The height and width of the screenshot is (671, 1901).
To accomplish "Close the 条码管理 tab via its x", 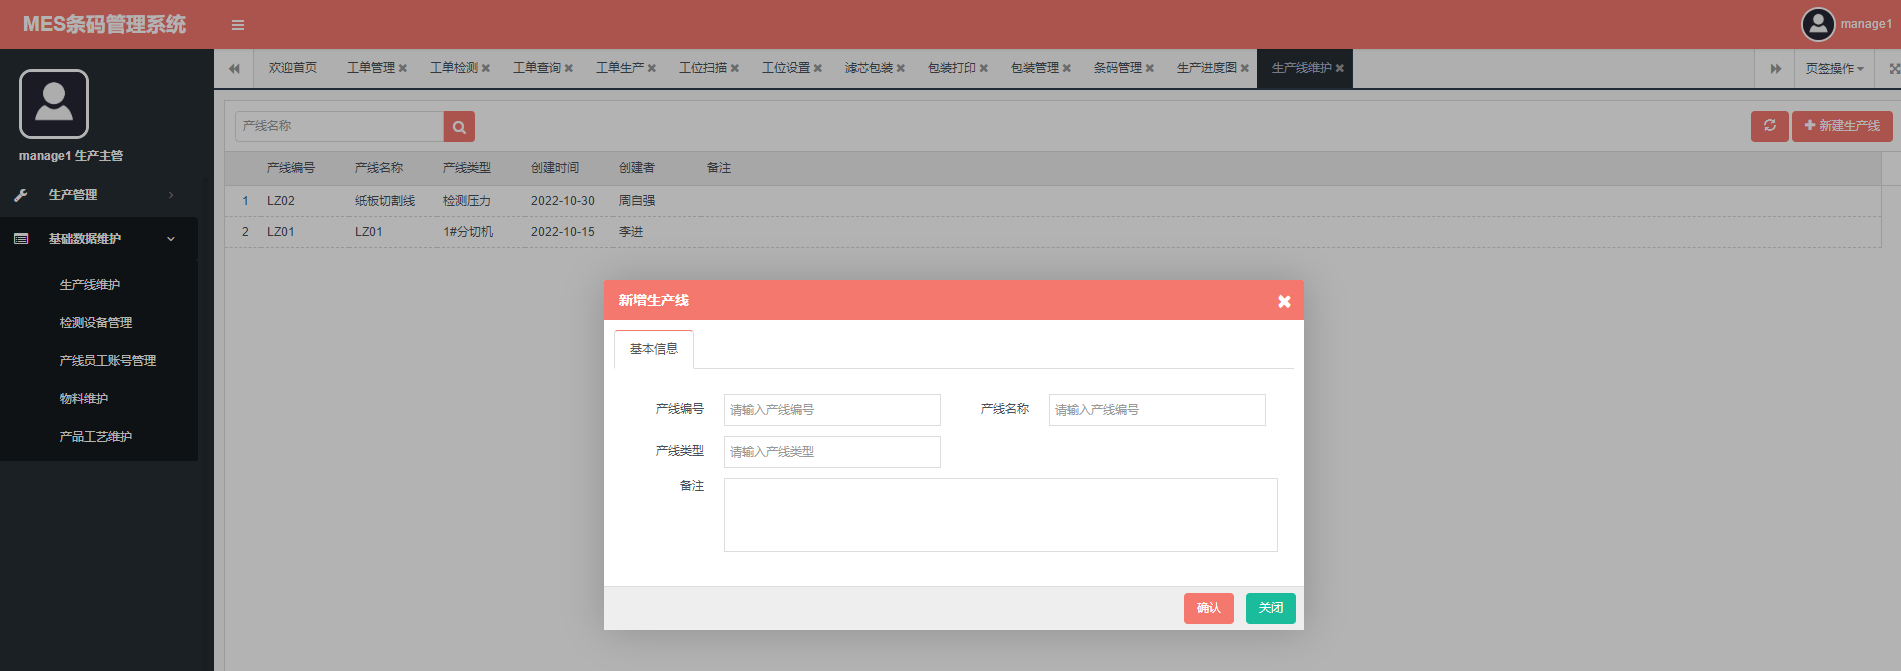I will point(1150,68).
